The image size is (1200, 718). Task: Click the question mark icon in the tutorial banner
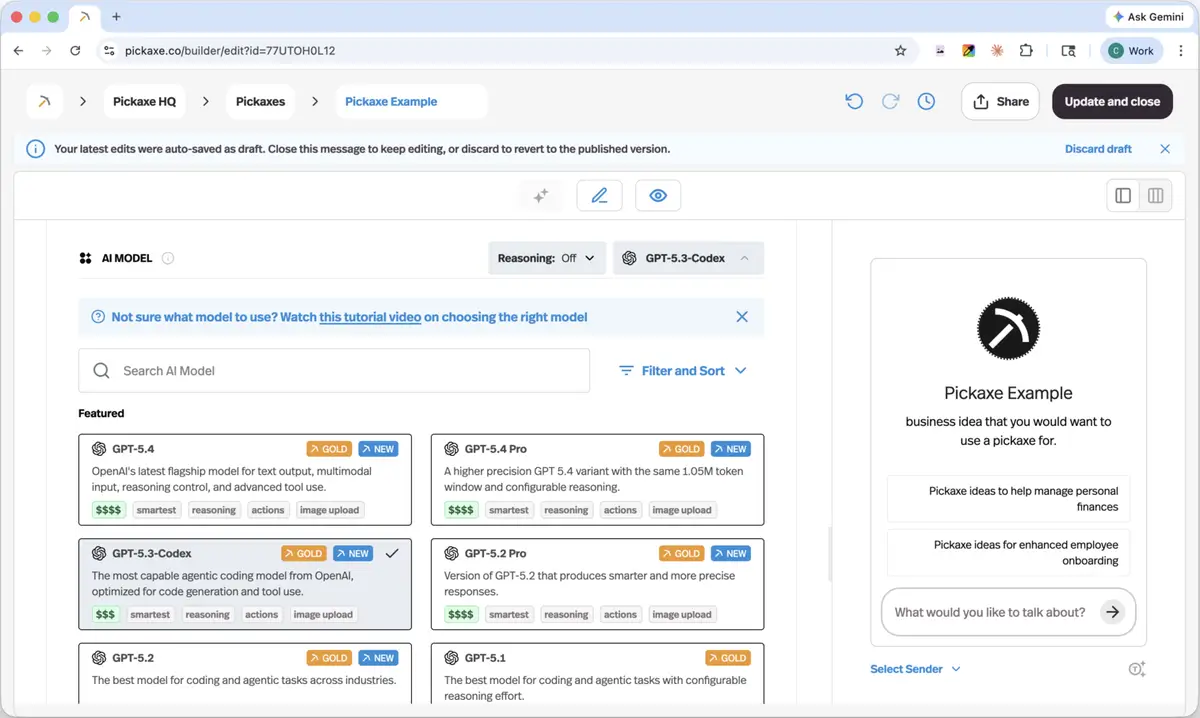tap(98, 317)
